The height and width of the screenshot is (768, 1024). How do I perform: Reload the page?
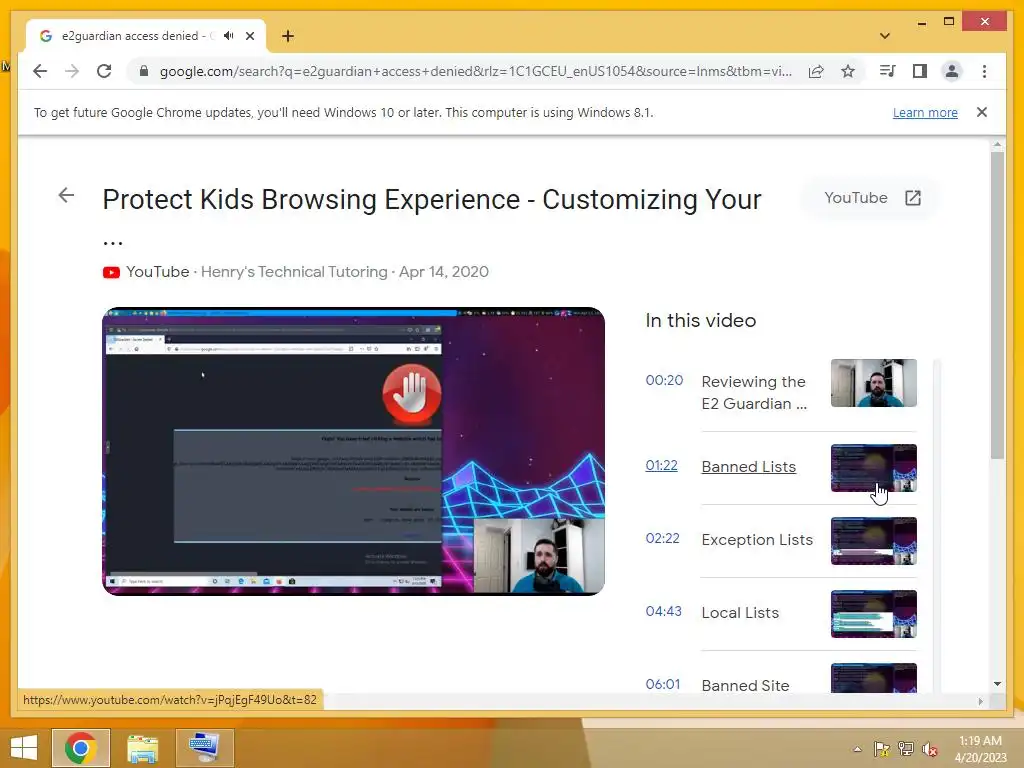[x=104, y=71]
